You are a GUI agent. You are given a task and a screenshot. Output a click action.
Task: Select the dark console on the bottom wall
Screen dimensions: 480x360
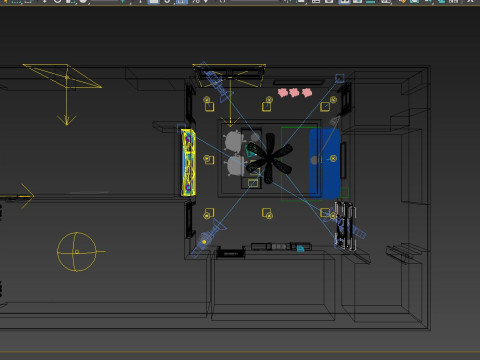coord(281,247)
